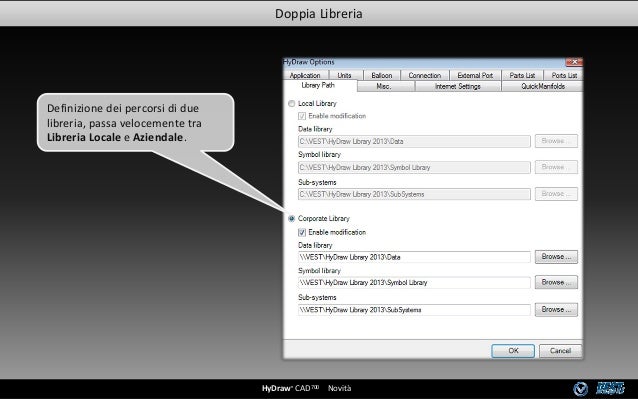Browse for the Corporate Symbol library folder

point(556,282)
